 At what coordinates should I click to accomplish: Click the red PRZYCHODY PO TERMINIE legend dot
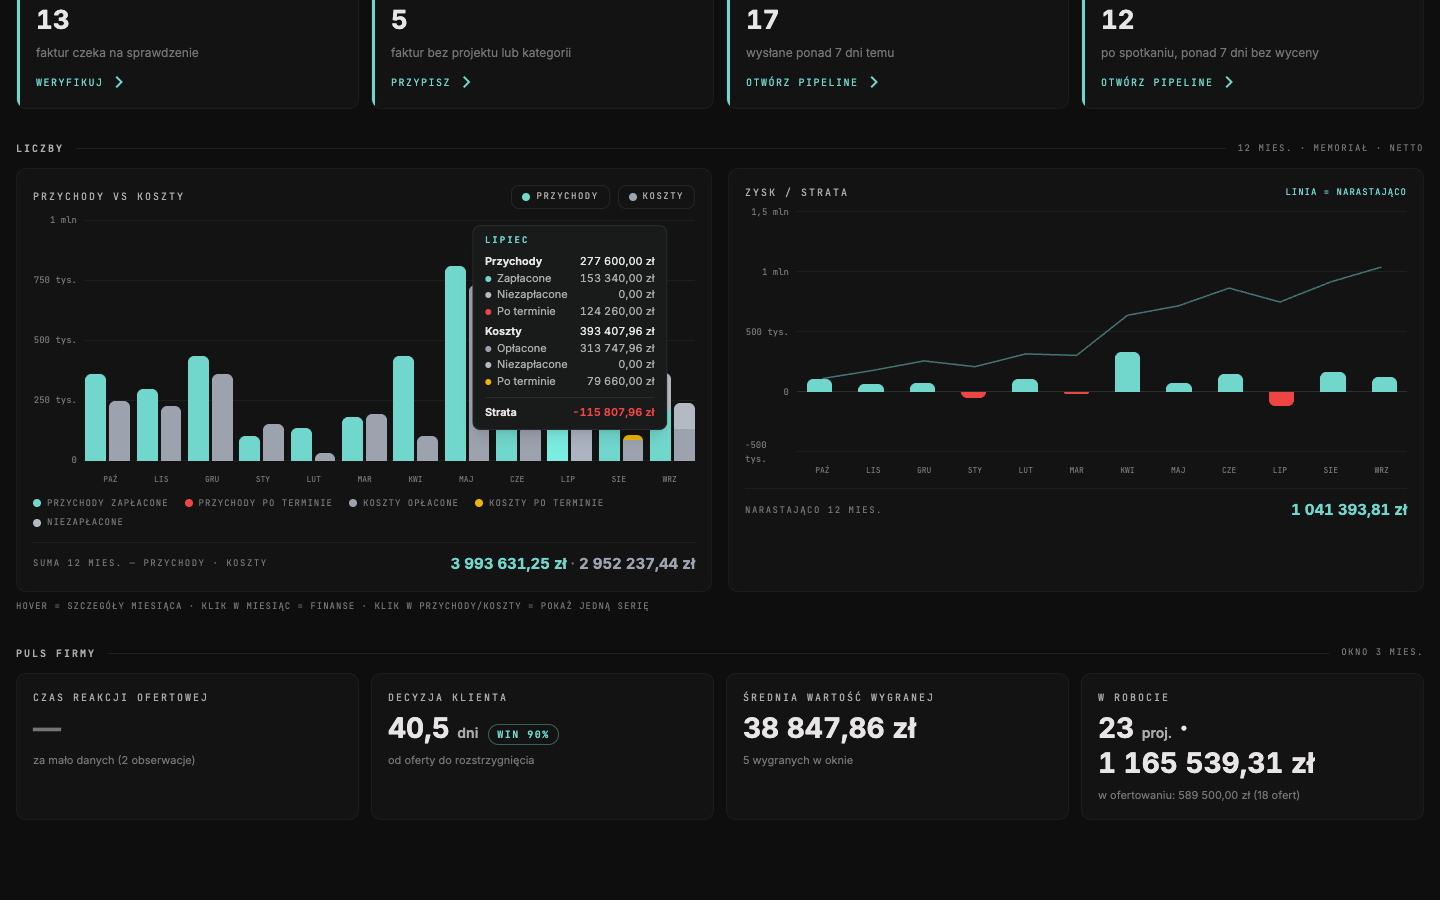[x=189, y=503]
